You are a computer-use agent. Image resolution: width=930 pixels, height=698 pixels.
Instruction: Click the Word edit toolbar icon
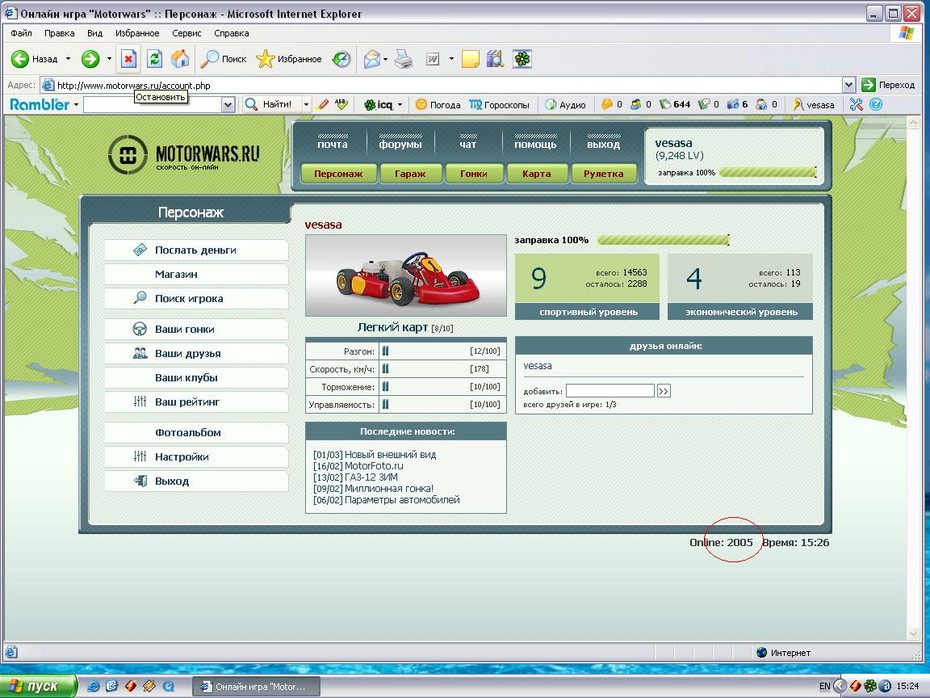(x=433, y=59)
